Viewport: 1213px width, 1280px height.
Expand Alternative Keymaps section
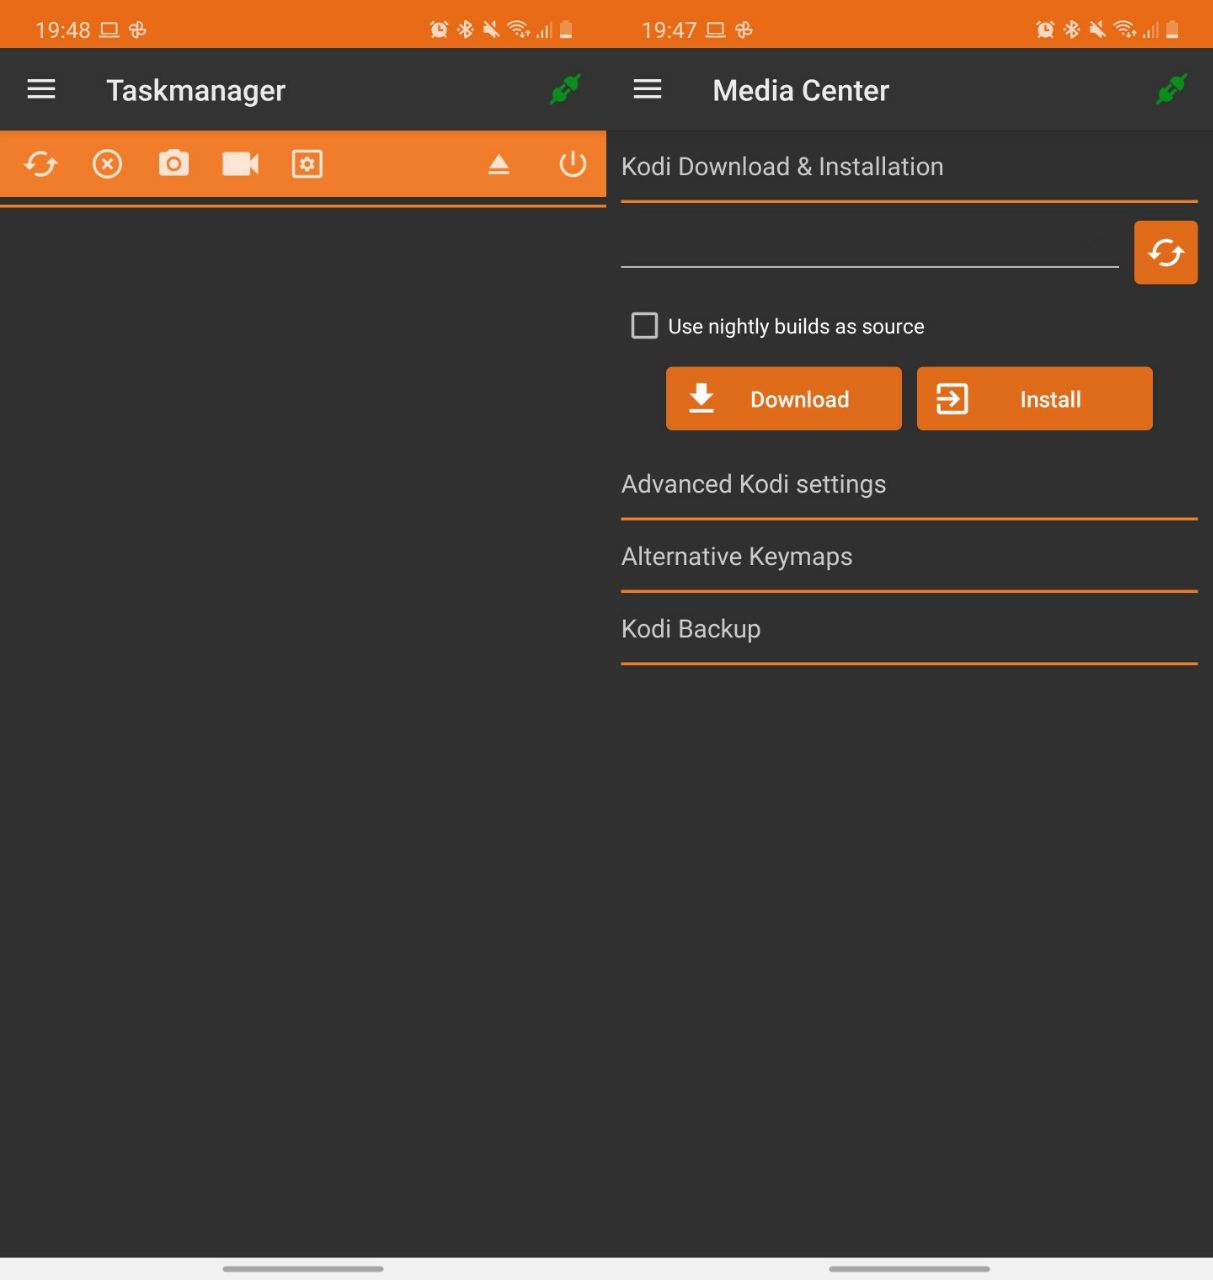(x=909, y=557)
